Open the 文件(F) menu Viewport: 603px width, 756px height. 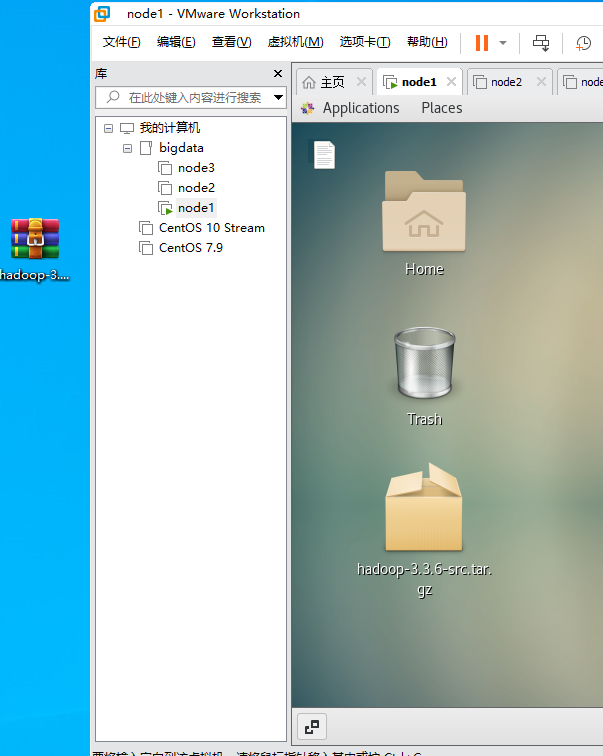[x=121, y=42]
